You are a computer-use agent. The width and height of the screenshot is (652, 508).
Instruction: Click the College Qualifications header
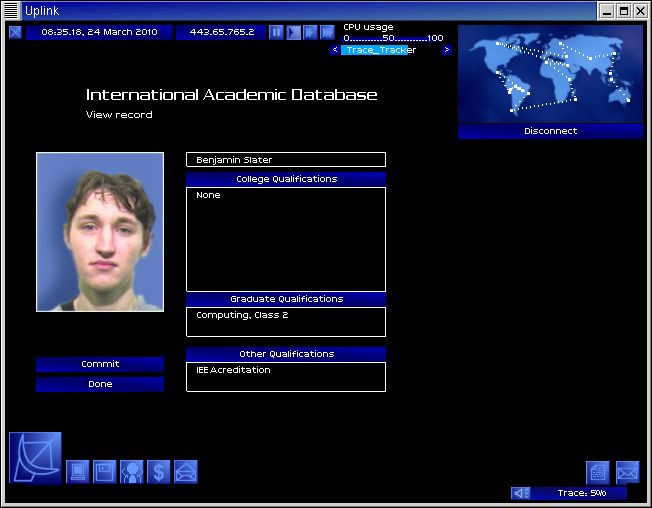pyautogui.click(x=286, y=179)
